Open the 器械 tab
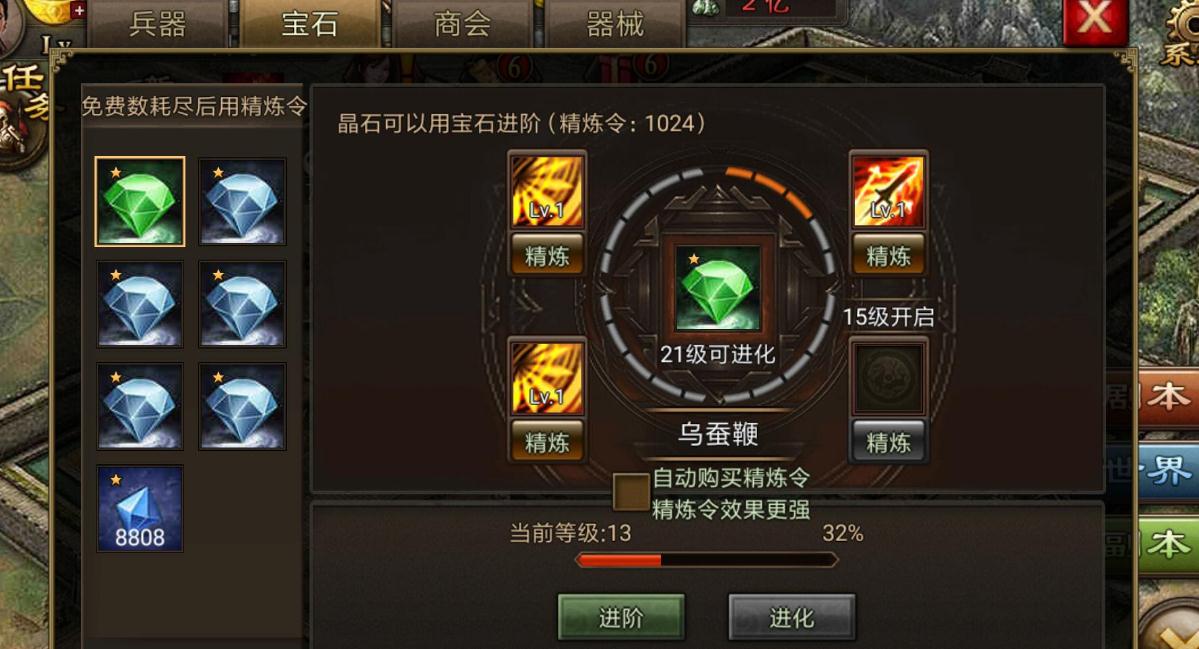Screen dimensions: 1199x649 coord(615,23)
